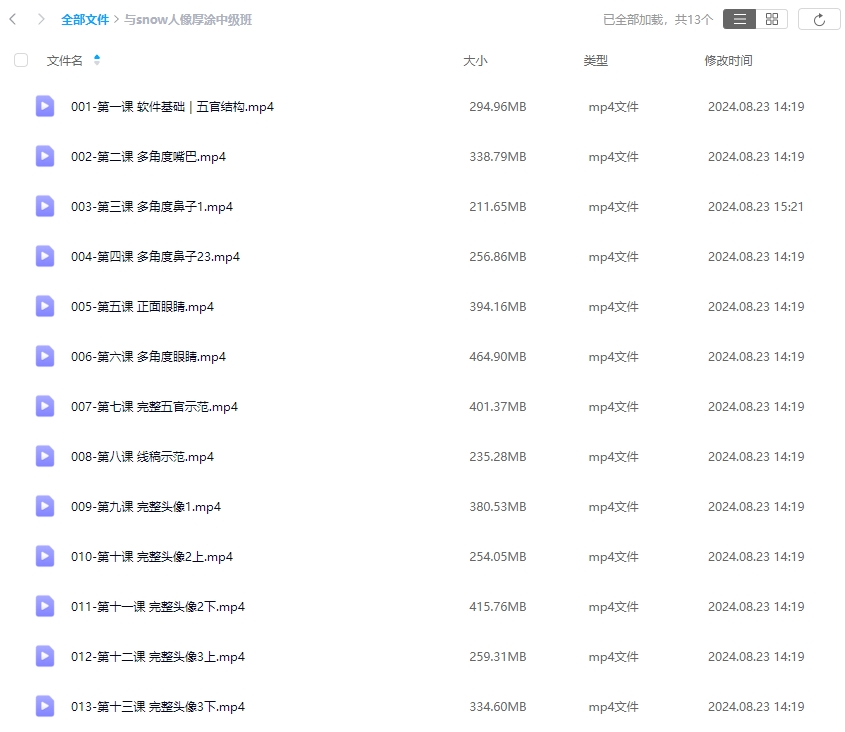Open 008-第八课 线稿示范.mp4

[142, 457]
